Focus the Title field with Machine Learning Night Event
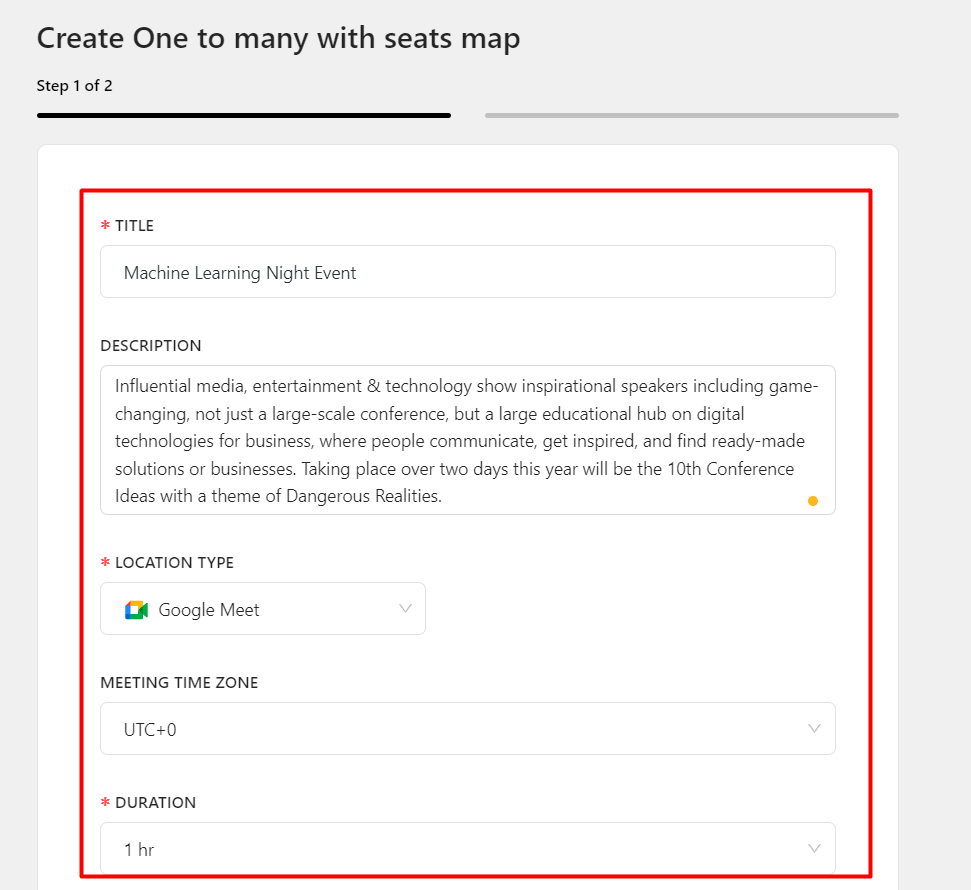 point(467,272)
